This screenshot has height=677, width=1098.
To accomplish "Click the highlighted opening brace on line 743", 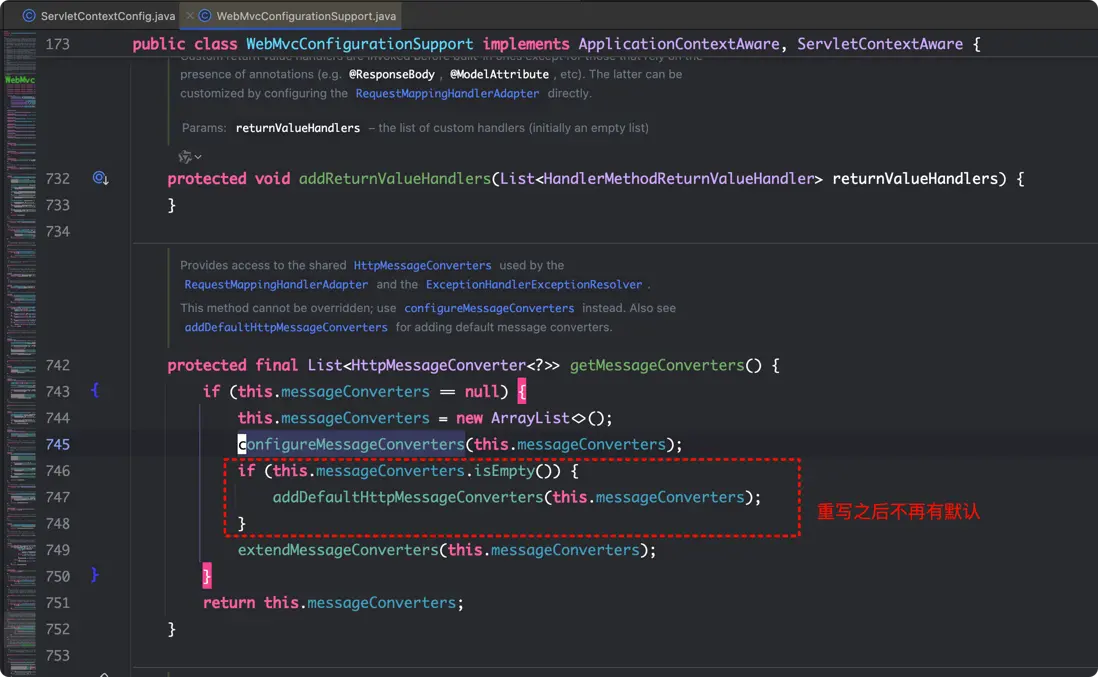I will [522, 391].
